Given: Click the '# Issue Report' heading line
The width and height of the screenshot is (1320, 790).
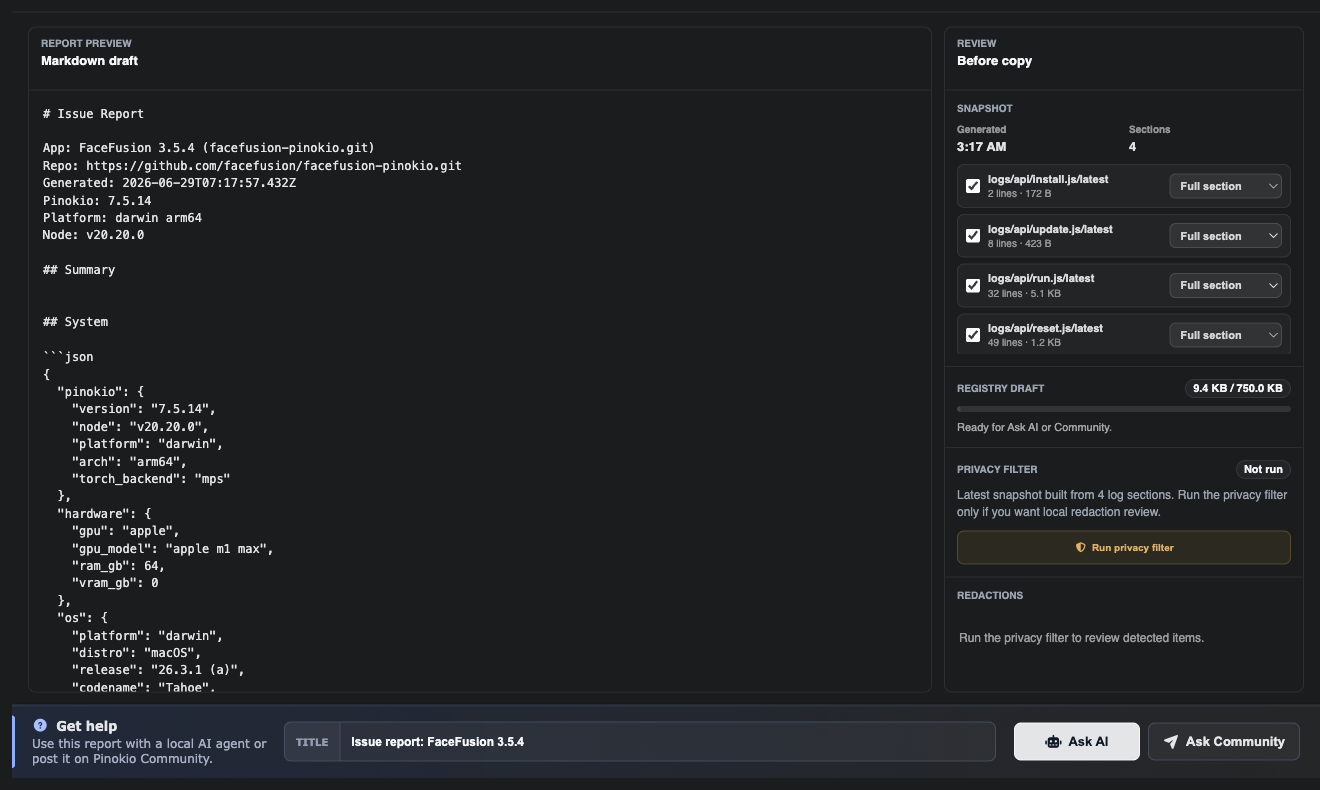Looking at the screenshot, I should pos(93,114).
